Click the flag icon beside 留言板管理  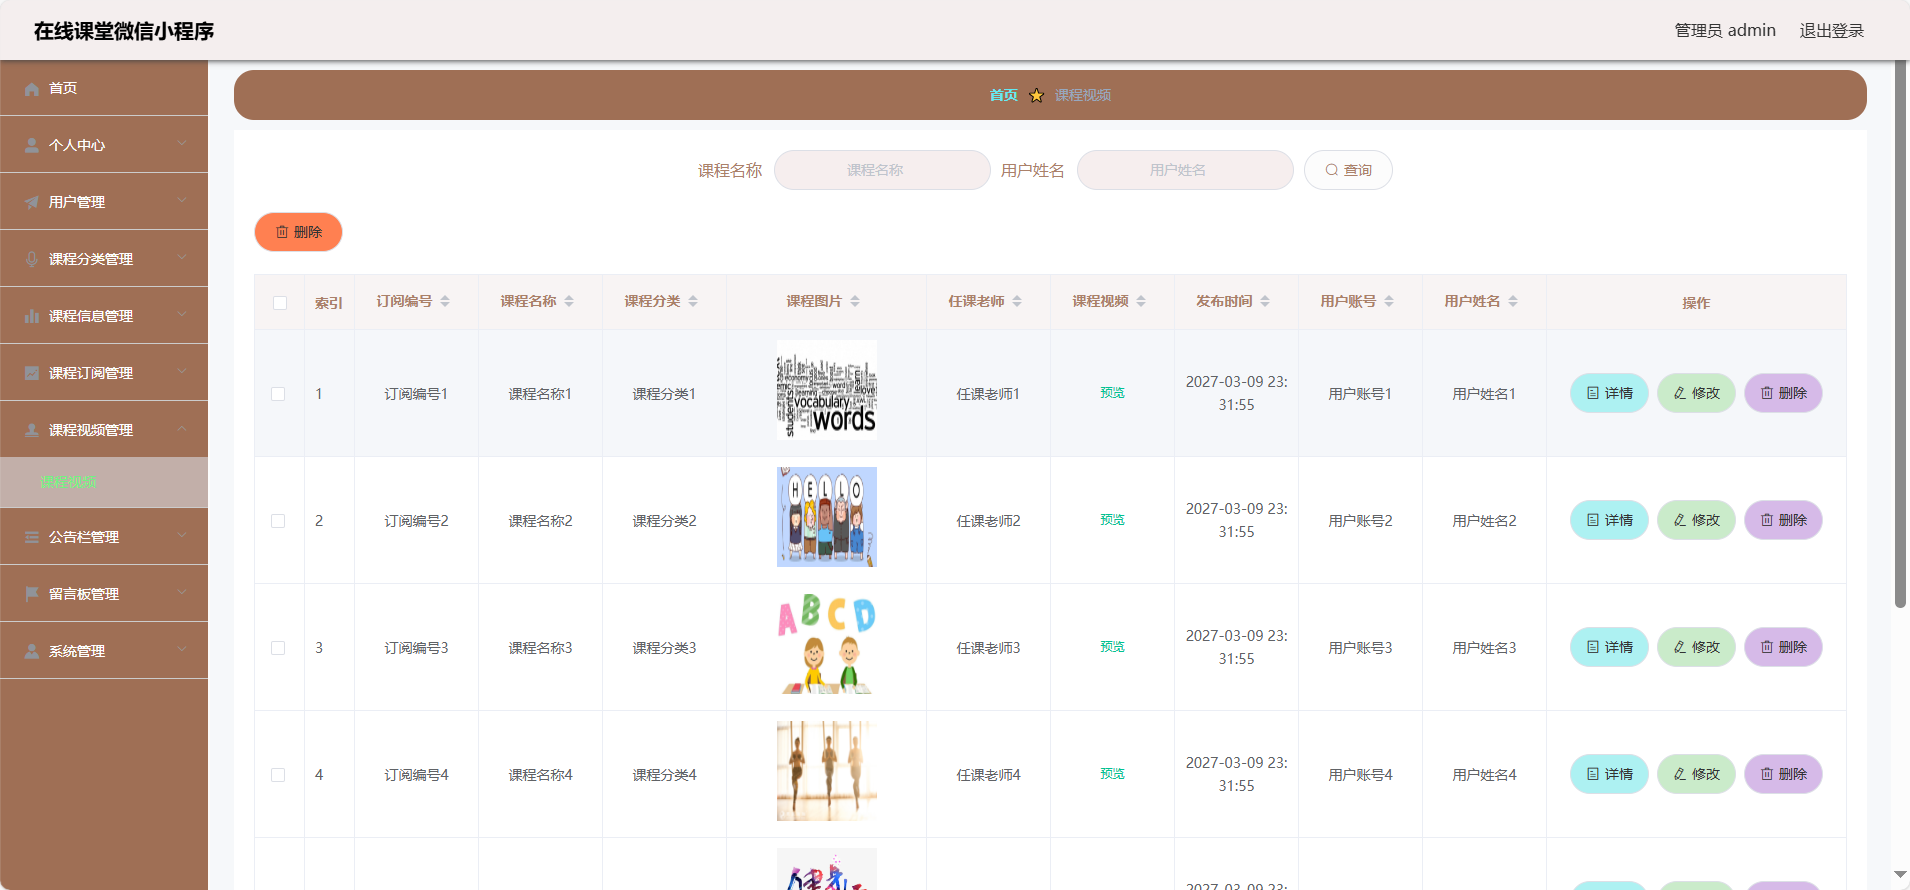click(x=32, y=594)
